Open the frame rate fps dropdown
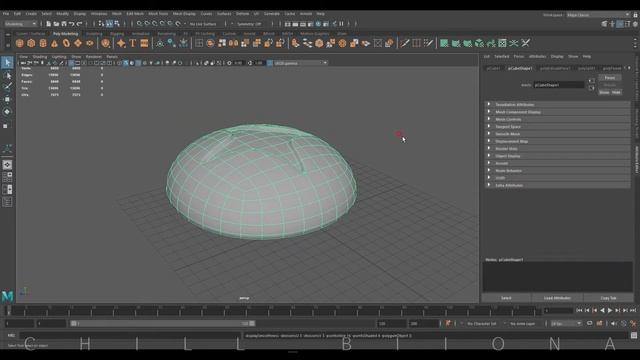Image resolution: width=640 pixels, height=360 pixels. pyautogui.click(x=566, y=323)
